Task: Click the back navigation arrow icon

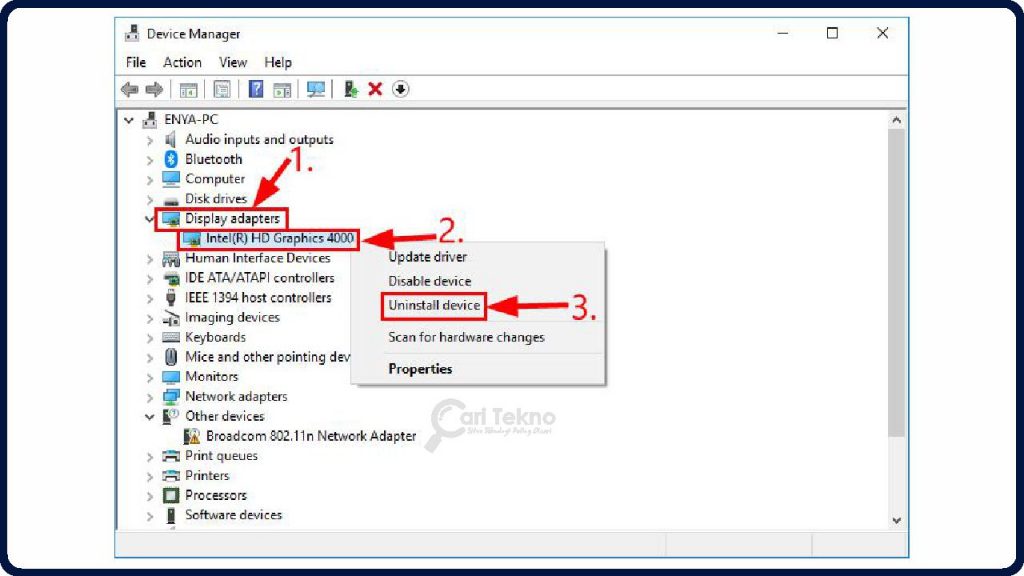Action: pyautogui.click(x=130, y=89)
